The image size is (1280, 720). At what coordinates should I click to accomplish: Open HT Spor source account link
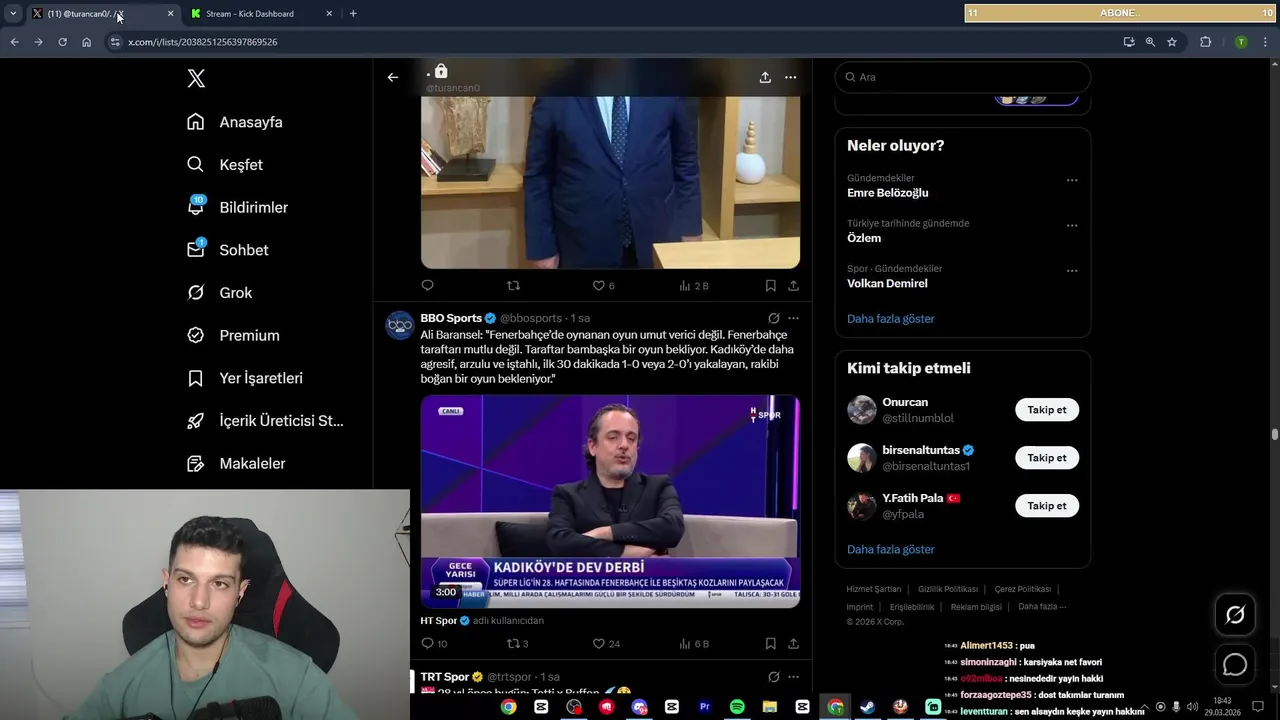point(438,621)
